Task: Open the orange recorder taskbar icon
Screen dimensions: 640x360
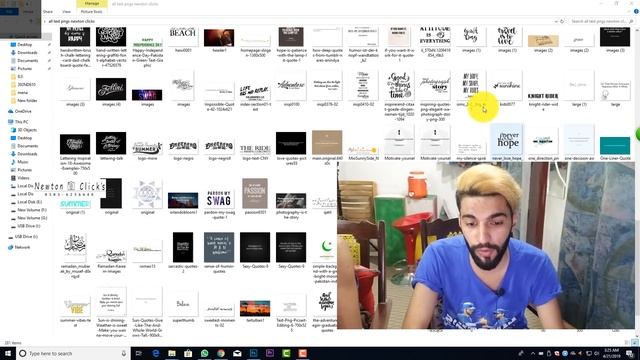Action: [302, 353]
